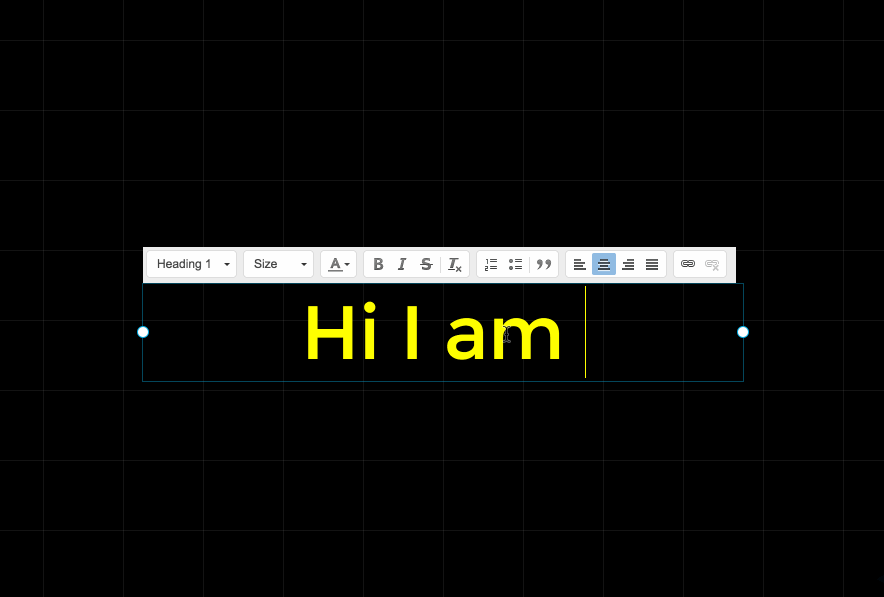Open the text color picker

(x=338, y=264)
